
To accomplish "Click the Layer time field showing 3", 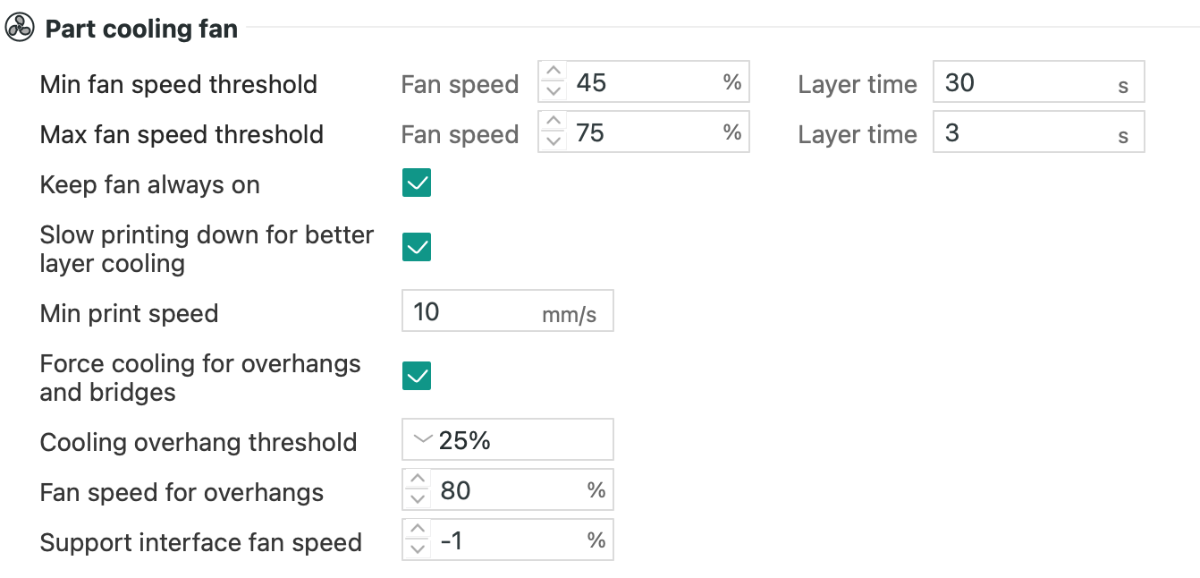I will click(x=1038, y=132).
